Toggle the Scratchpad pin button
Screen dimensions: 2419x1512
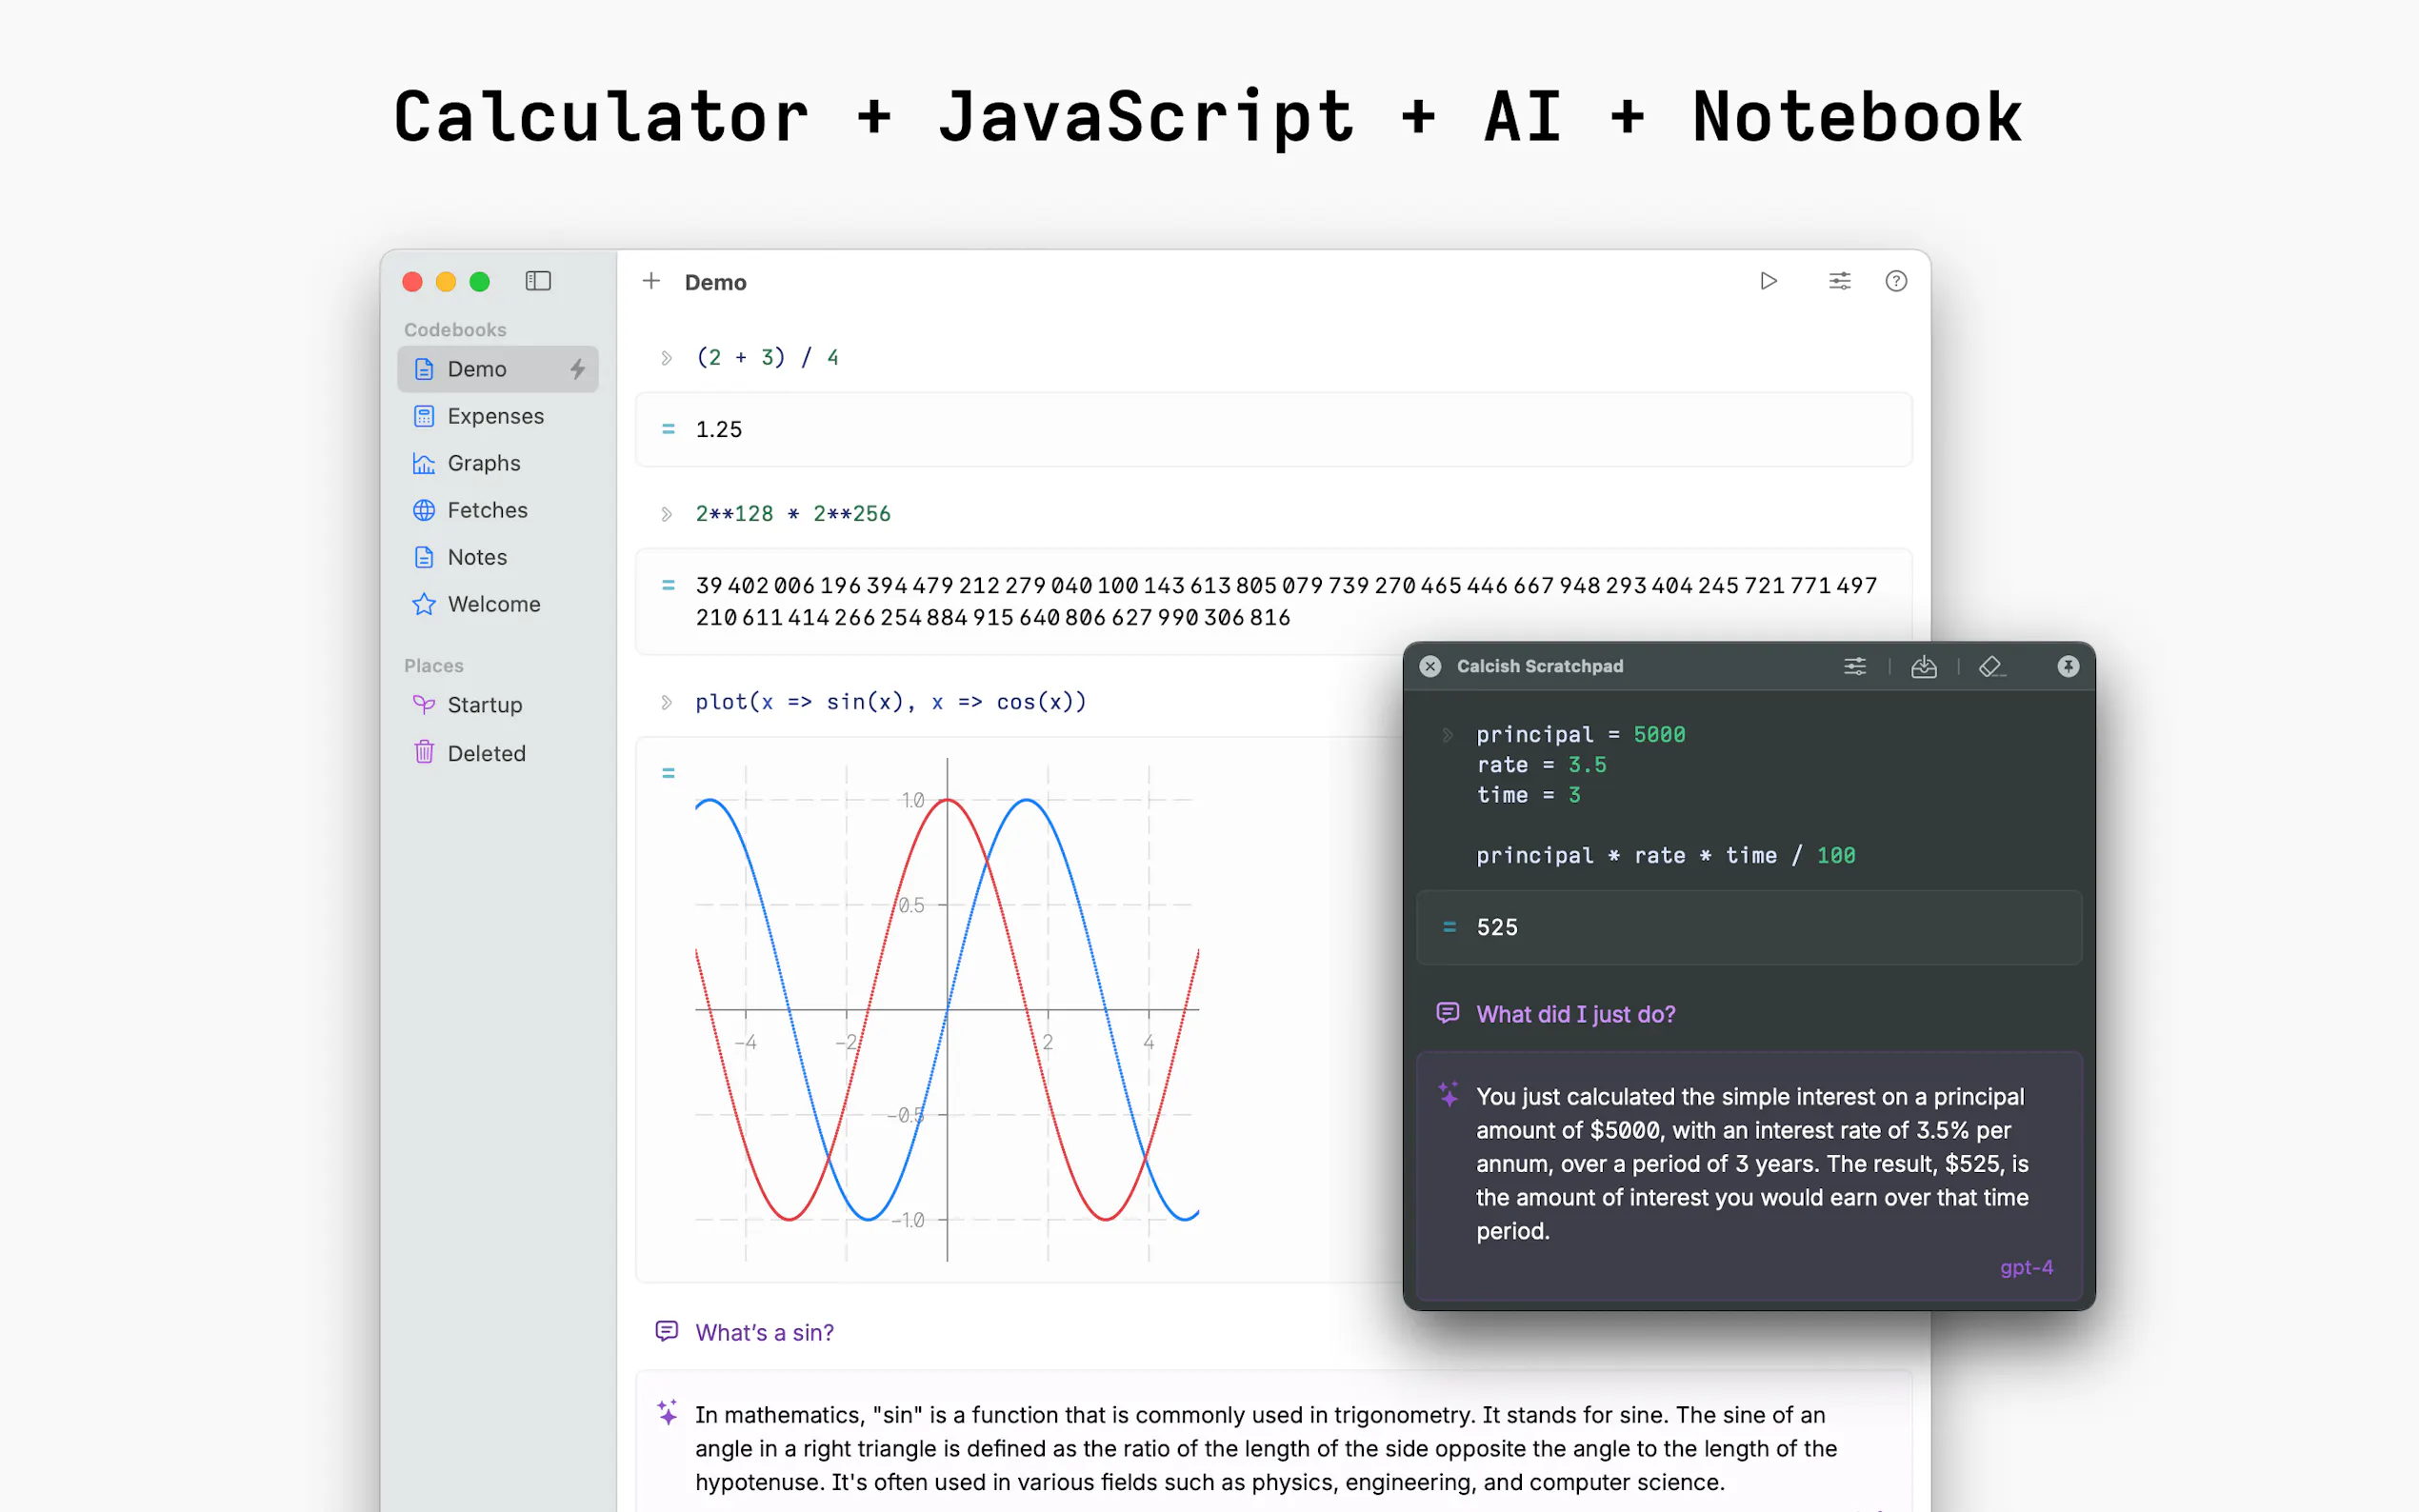pyautogui.click(x=2067, y=666)
